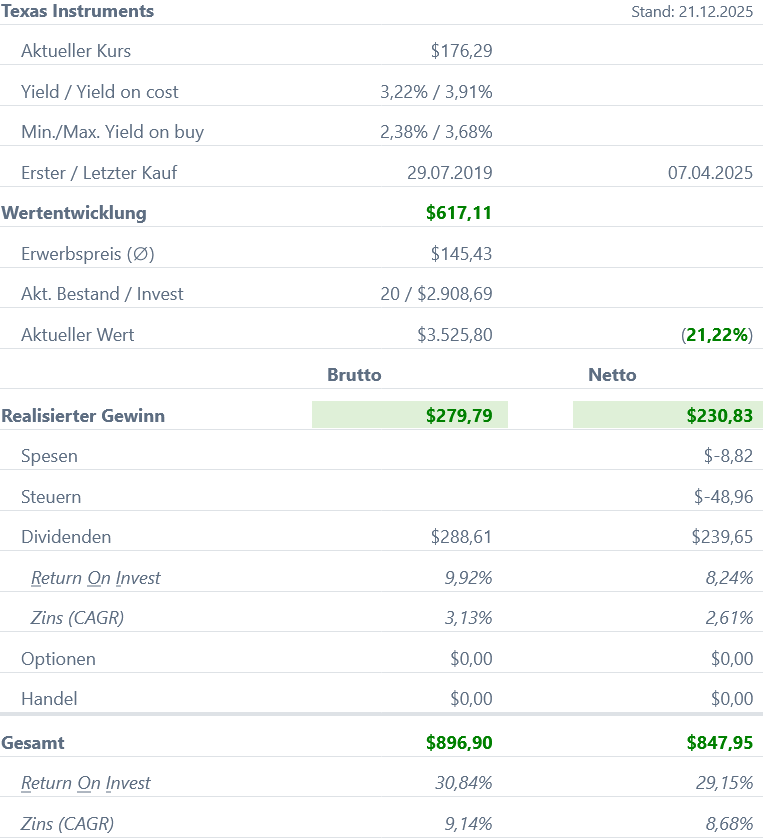
Task: Click the highlighted $279,79 Brutto gain cell
Action: (459, 416)
